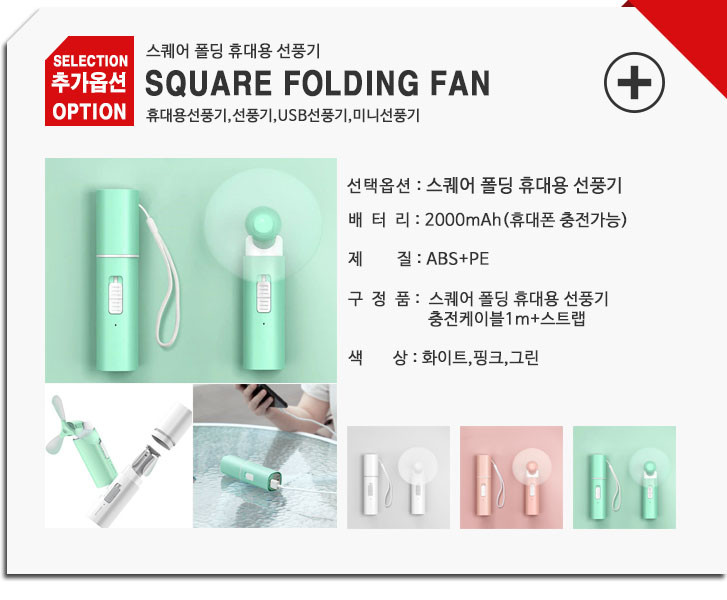The height and width of the screenshot is (600, 727).
Task: Click the 2000mAh battery specification text
Action: pos(525,219)
